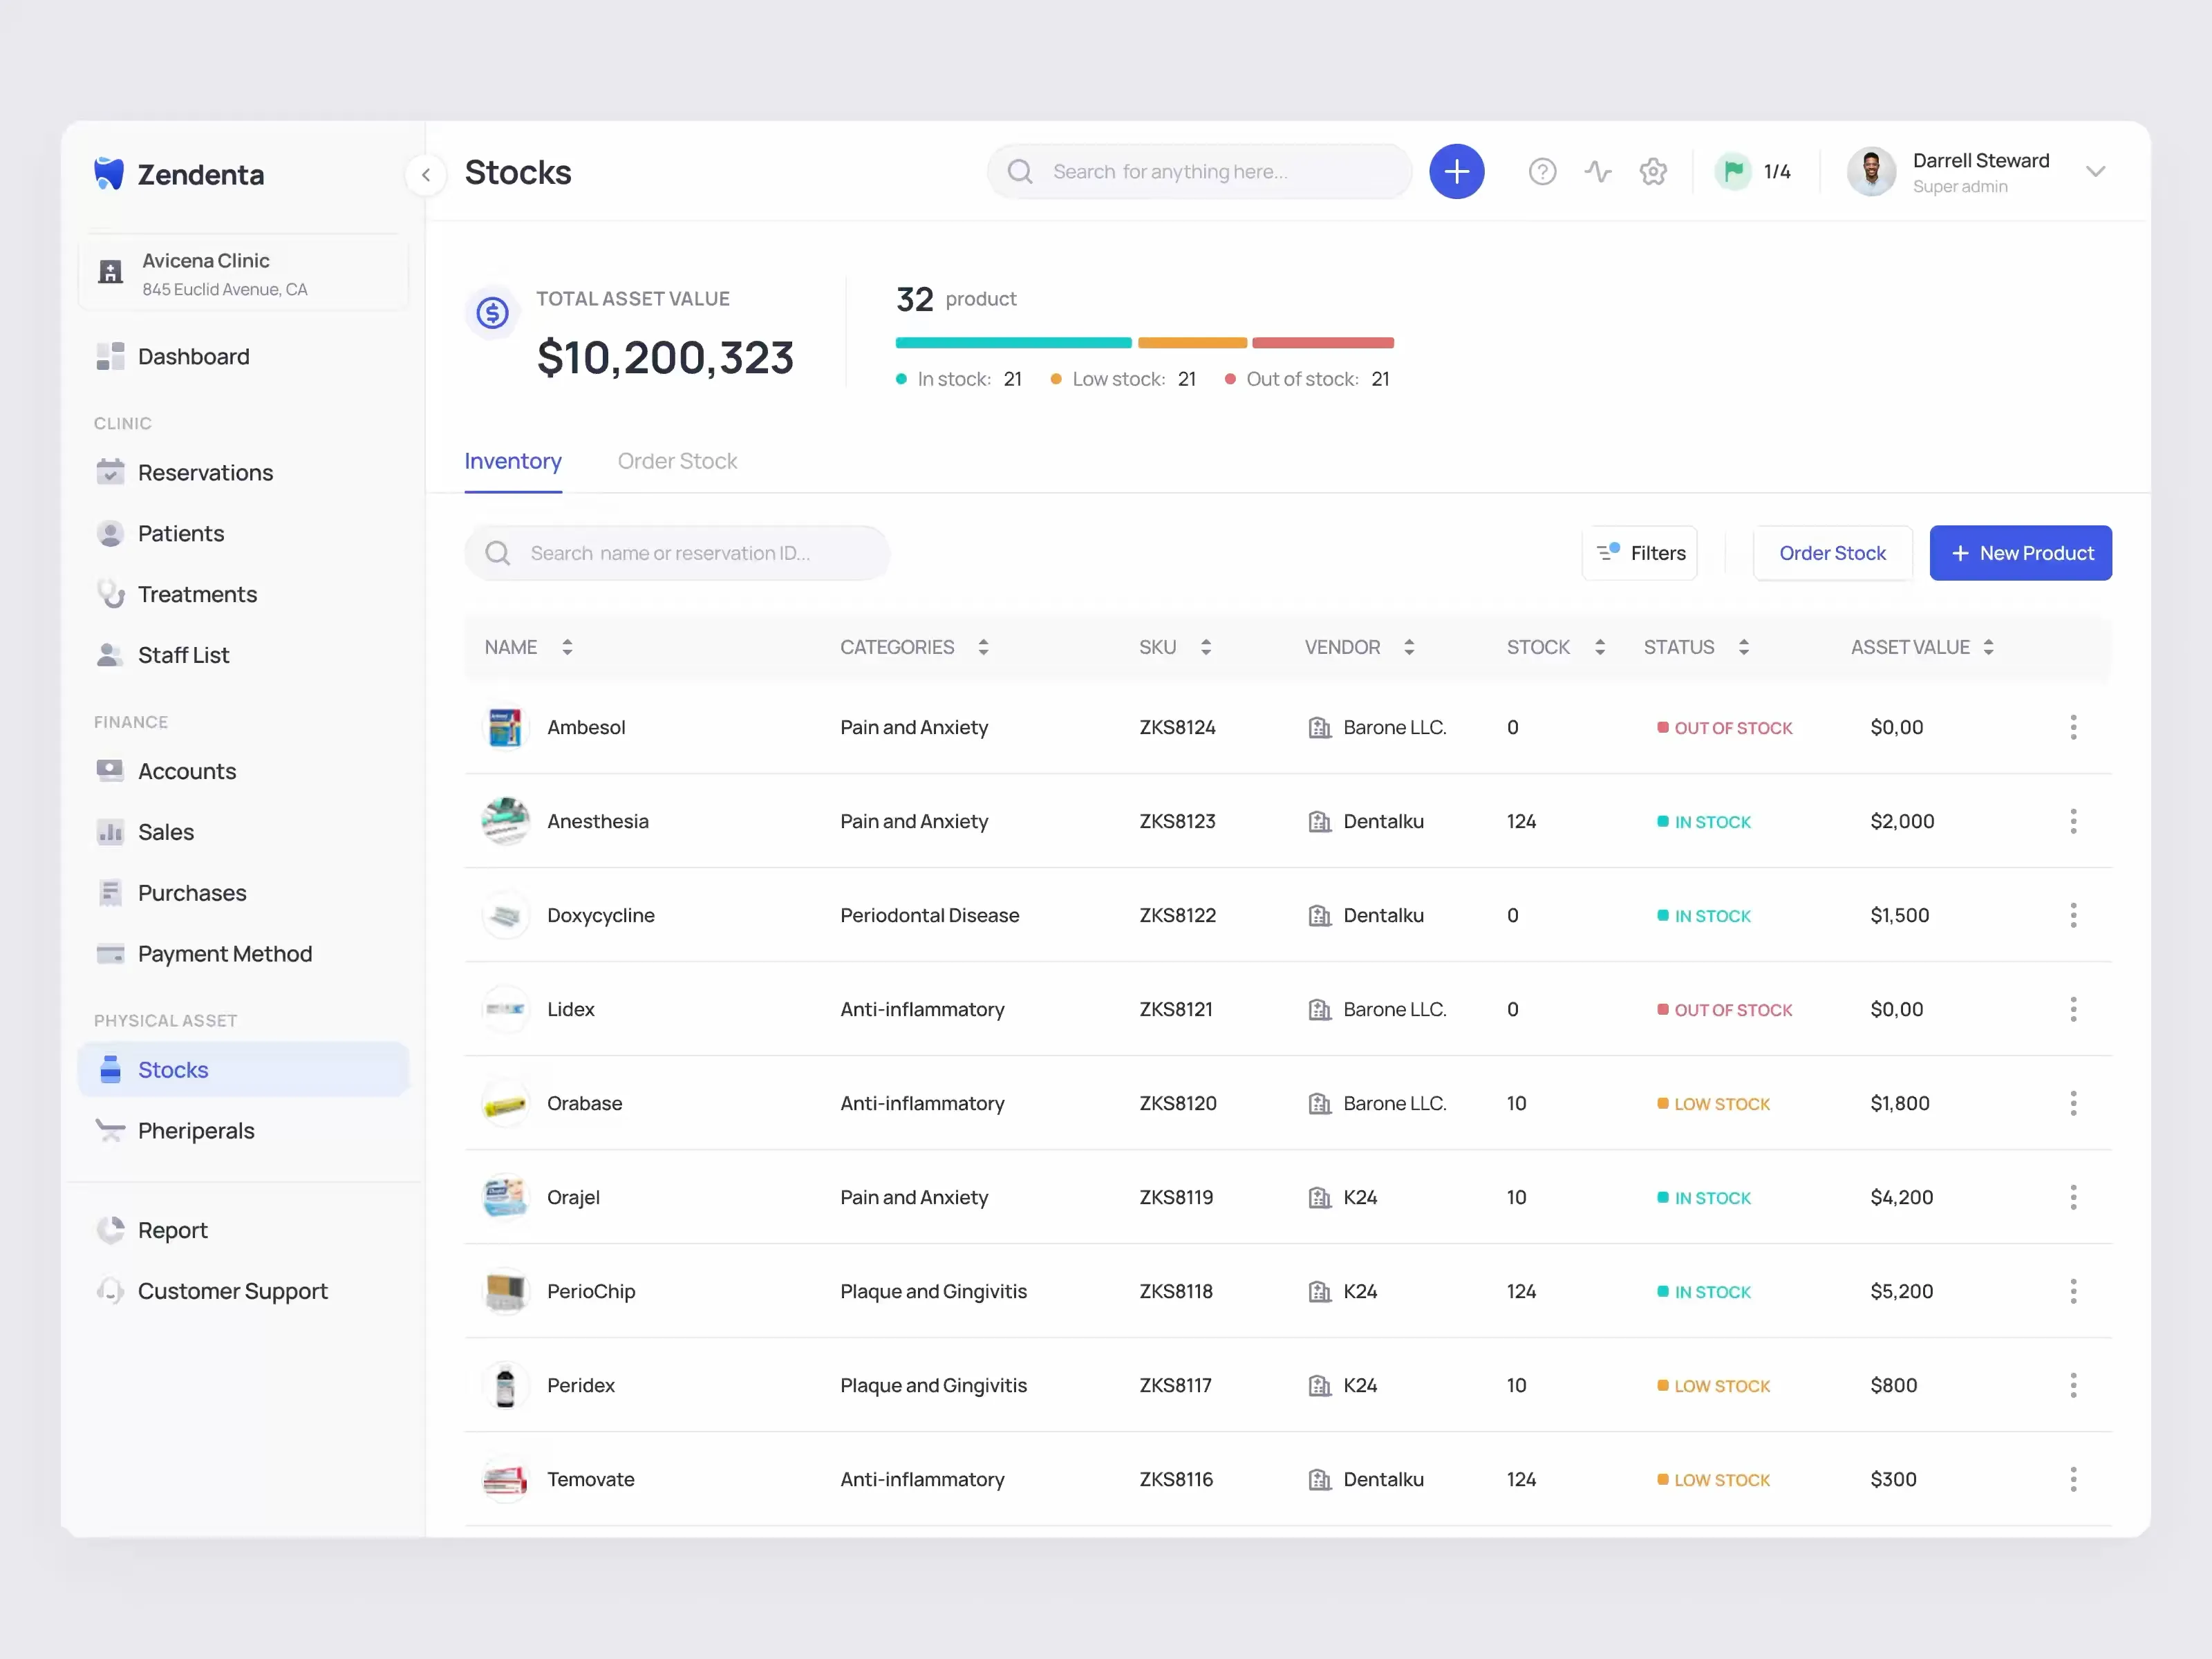The image size is (2212, 1659).
Task: Sort table by SKU column
Action: tap(1205, 647)
